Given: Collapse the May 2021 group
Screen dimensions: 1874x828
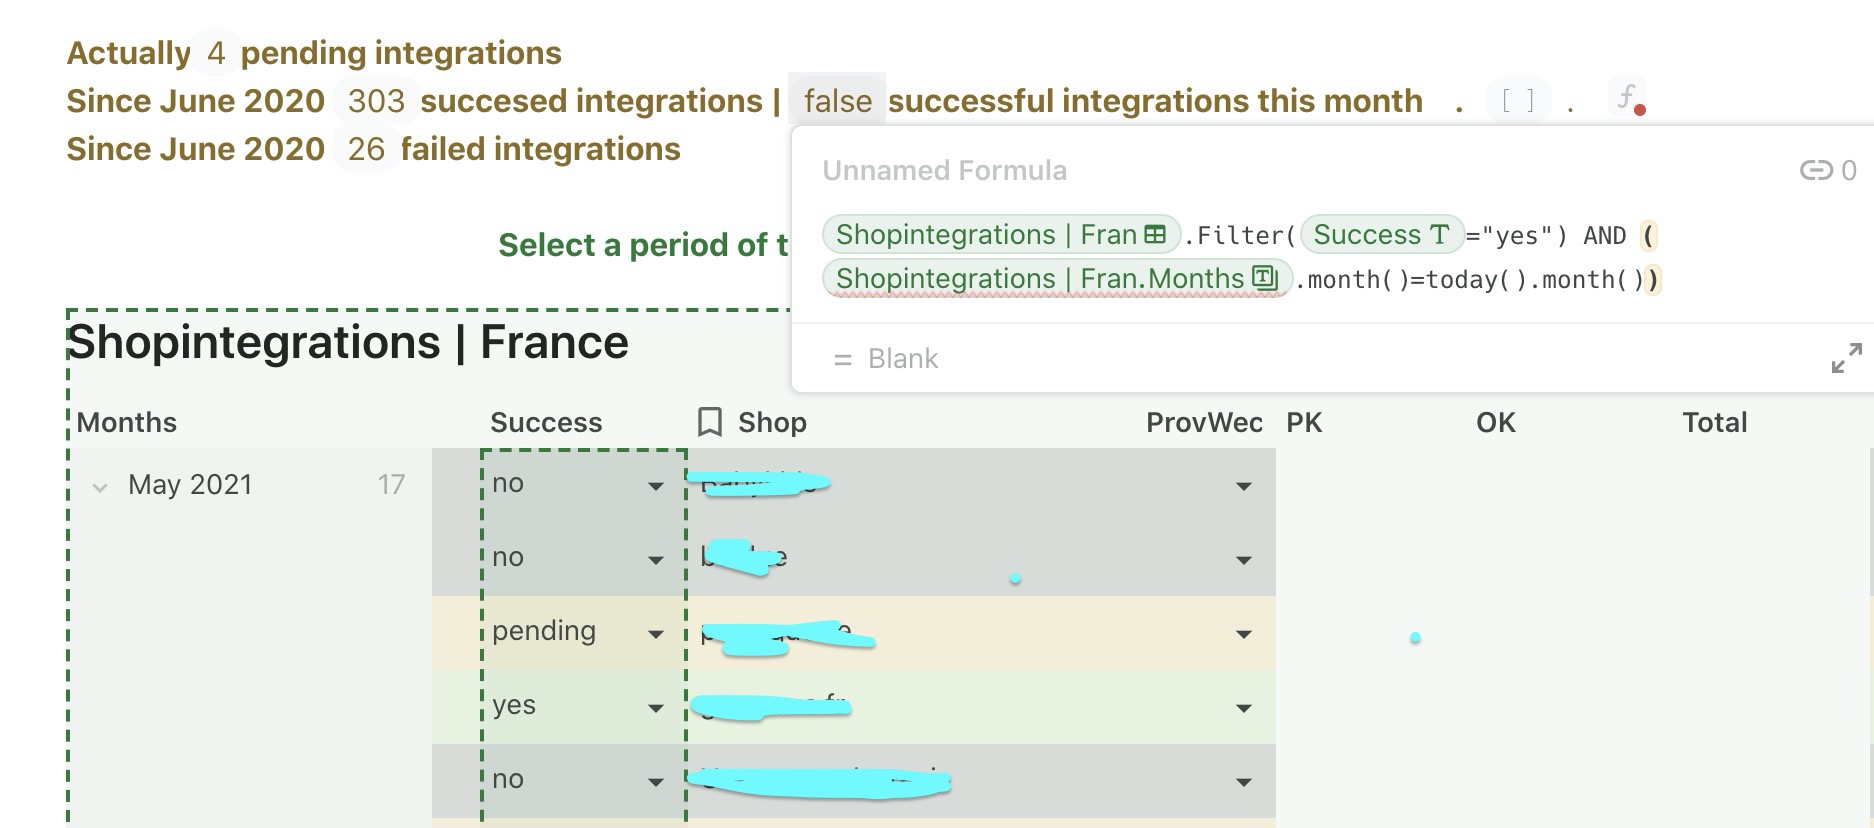Looking at the screenshot, I should tap(100, 487).
